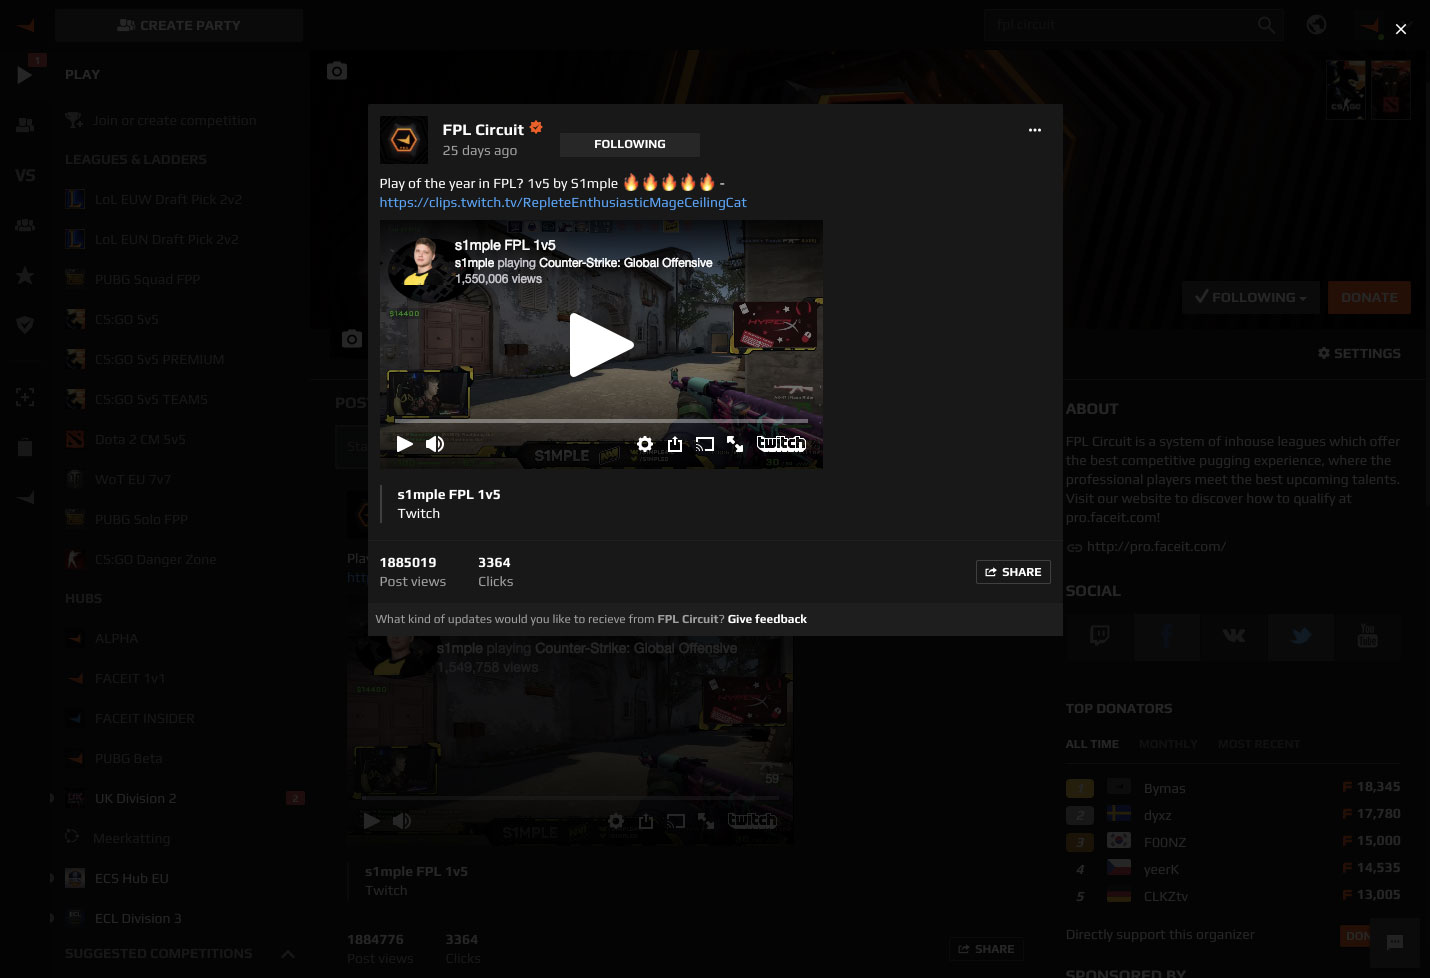Open the crosshair icon in the sidebar
1430x978 pixels.
(25, 397)
